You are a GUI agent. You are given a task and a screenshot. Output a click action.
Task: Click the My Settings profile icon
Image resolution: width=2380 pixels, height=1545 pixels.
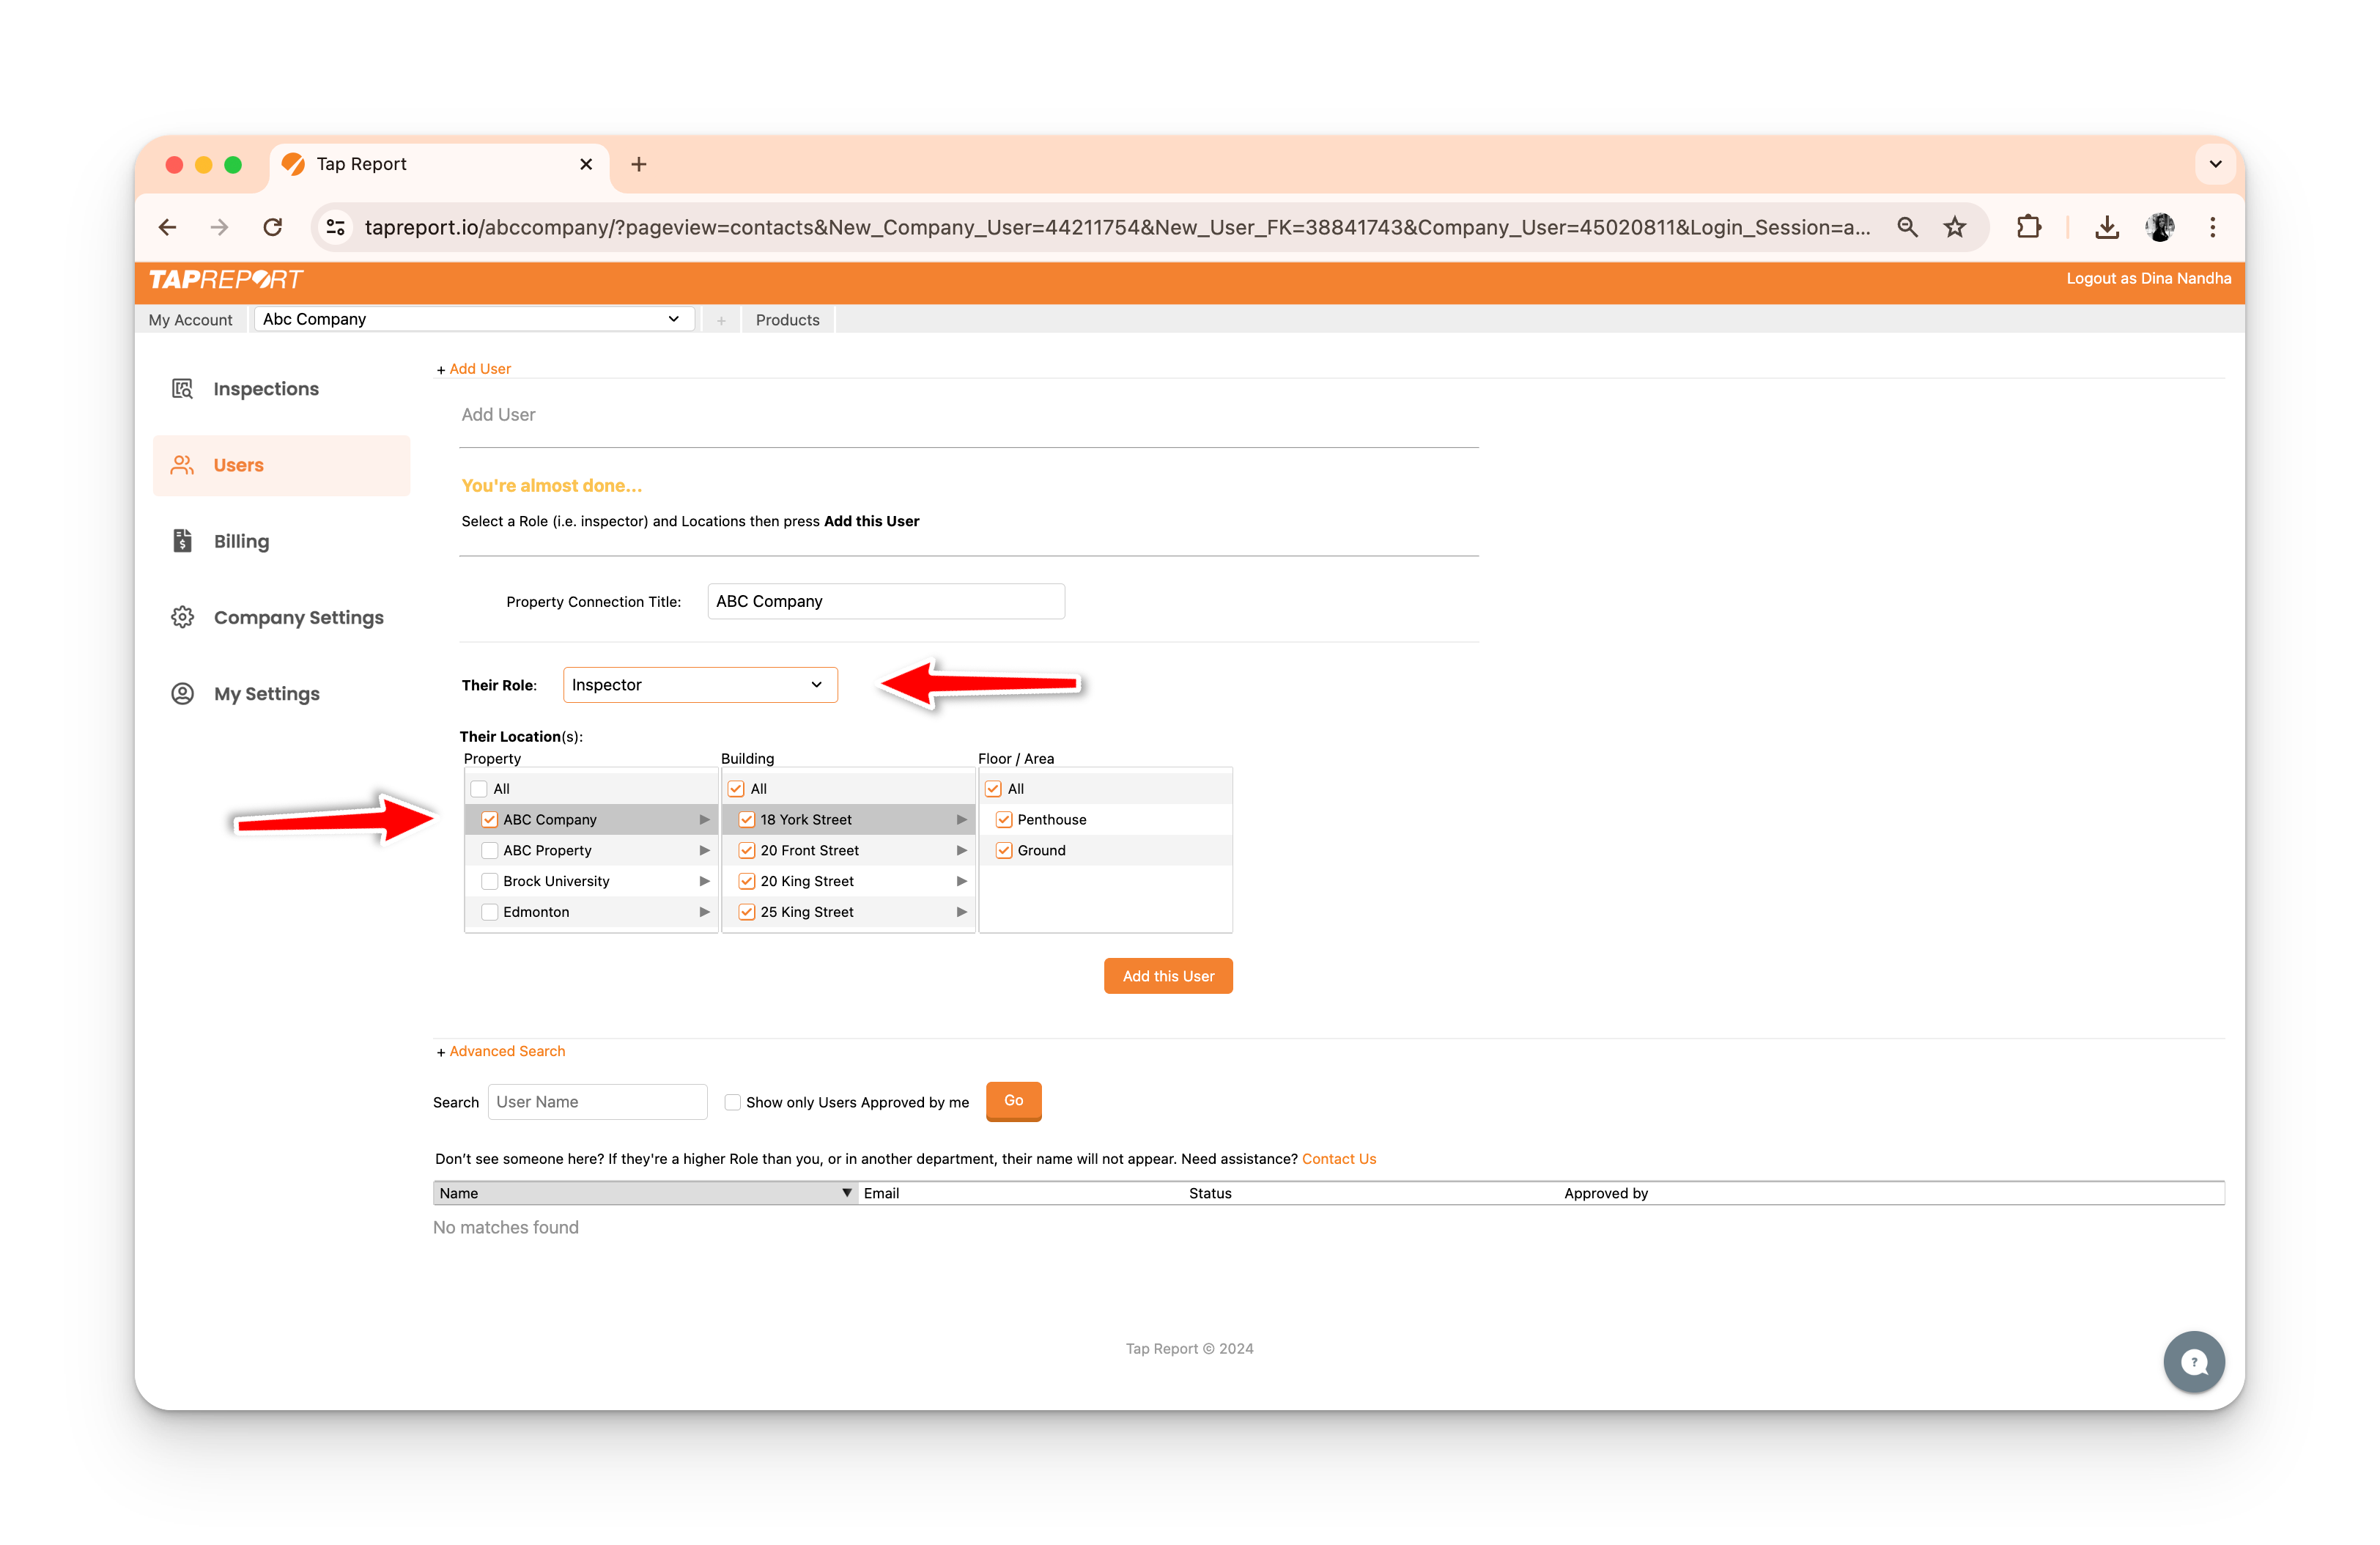click(x=182, y=693)
